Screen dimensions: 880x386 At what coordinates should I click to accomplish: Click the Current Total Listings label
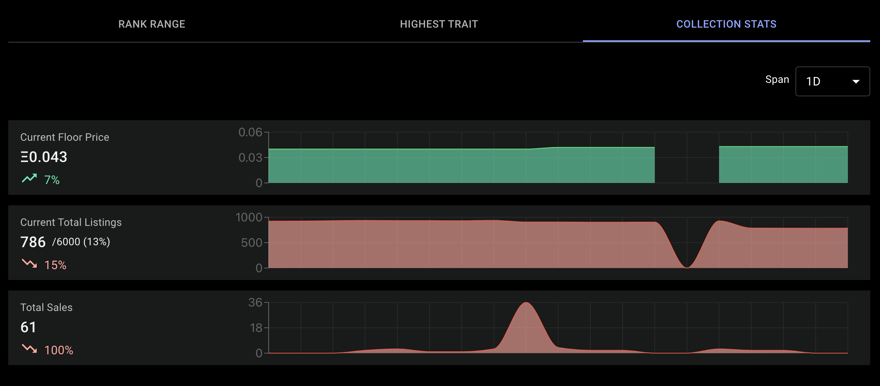[71, 222]
